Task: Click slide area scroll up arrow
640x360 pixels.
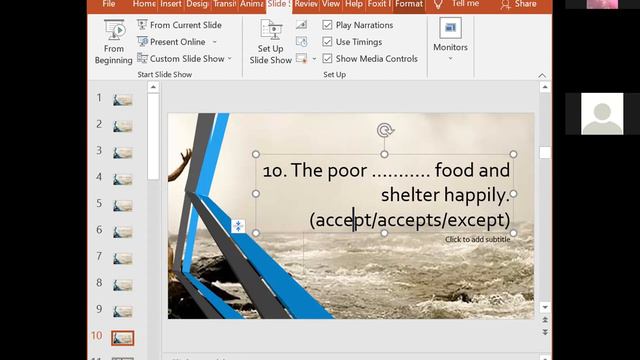Action: tap(545, 87)
